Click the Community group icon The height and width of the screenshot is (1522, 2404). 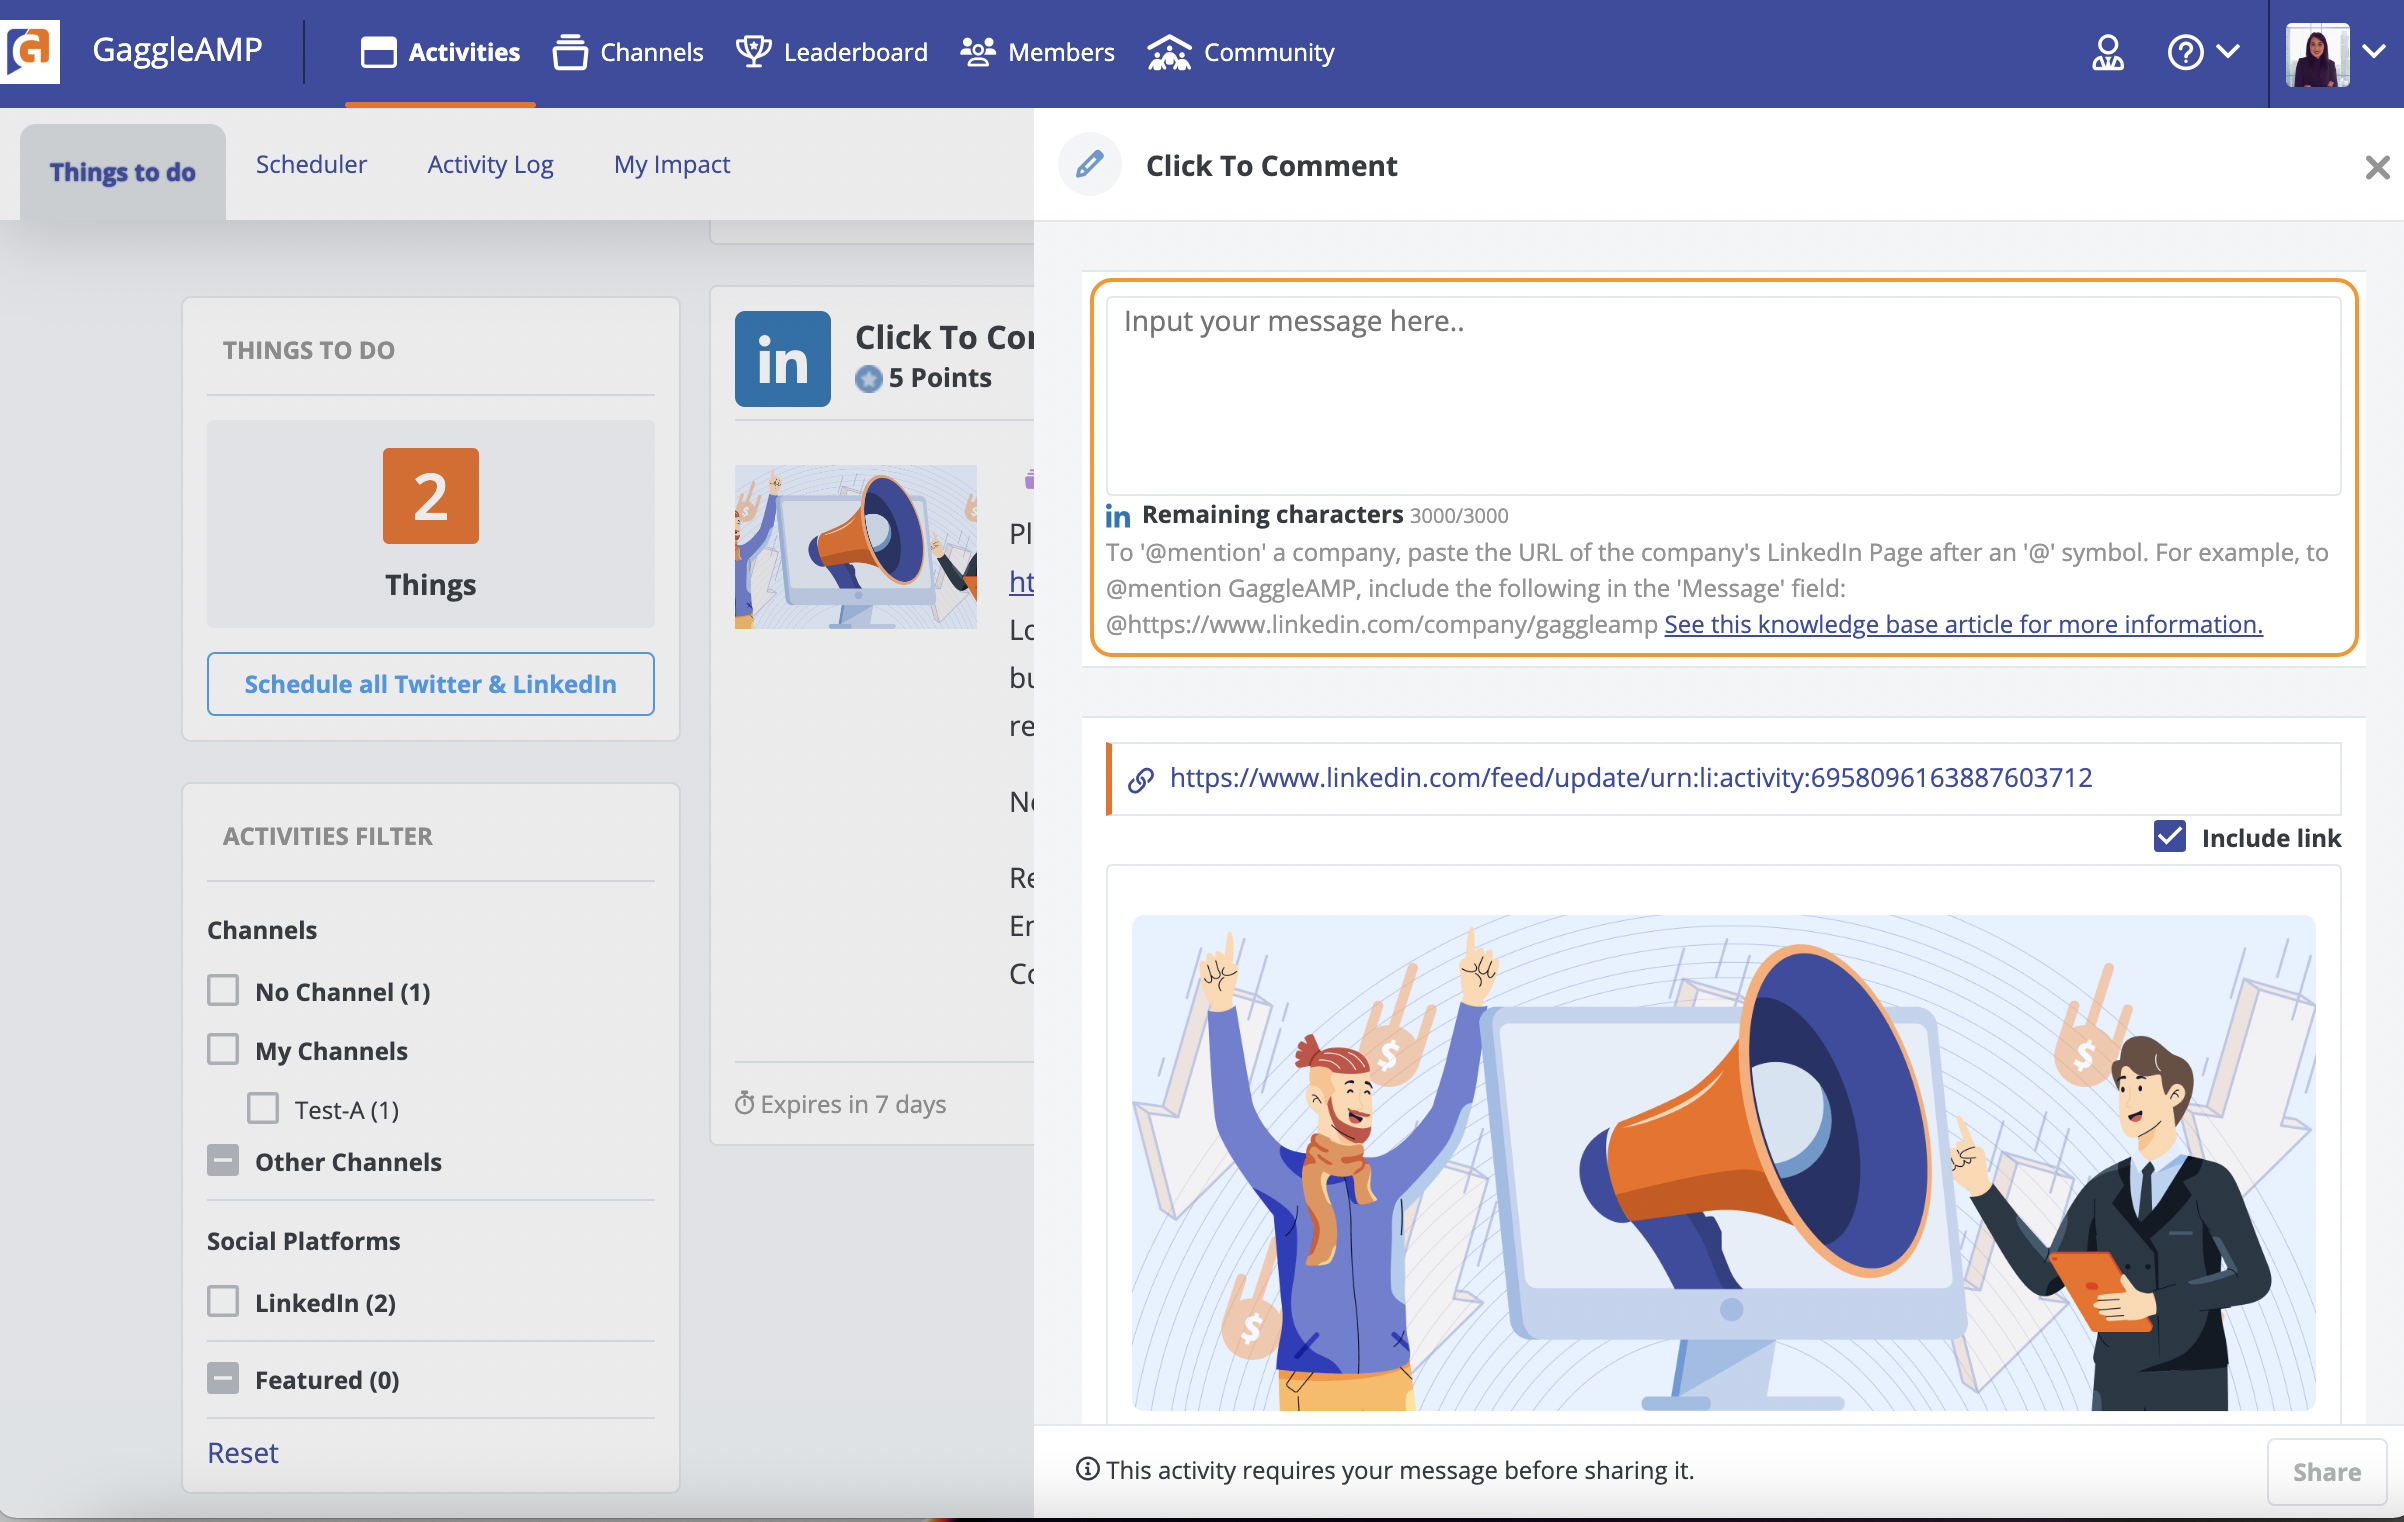click(x=1169, y=52)
